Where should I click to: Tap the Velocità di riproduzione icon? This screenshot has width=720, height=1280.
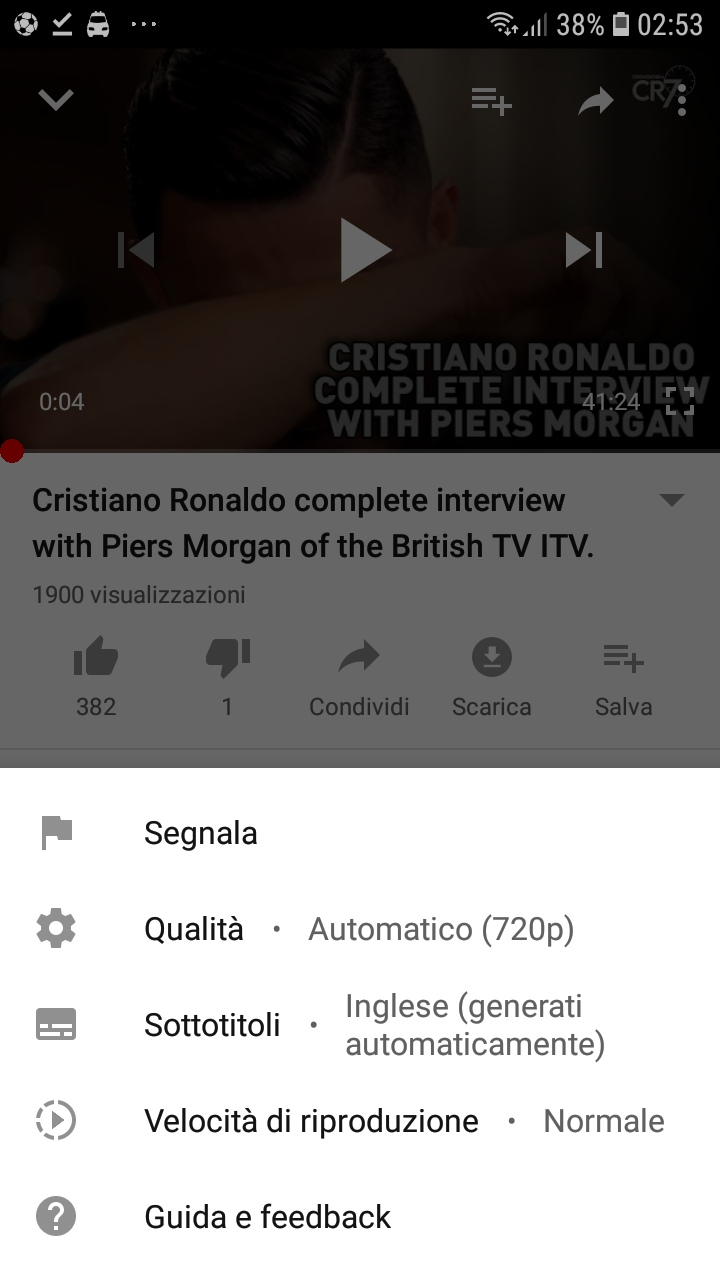pos(56,1120)
